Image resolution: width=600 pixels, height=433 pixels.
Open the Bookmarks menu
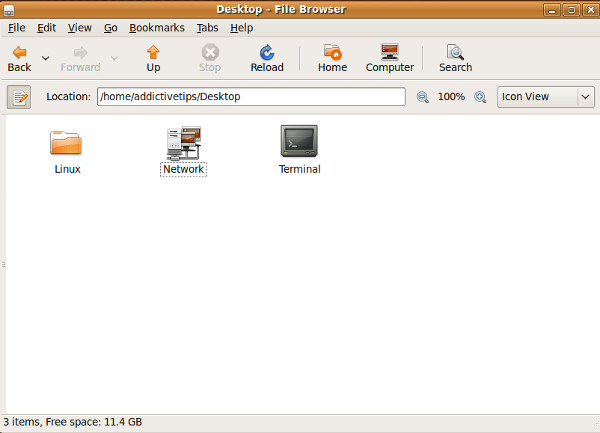(x=157, y=28)
